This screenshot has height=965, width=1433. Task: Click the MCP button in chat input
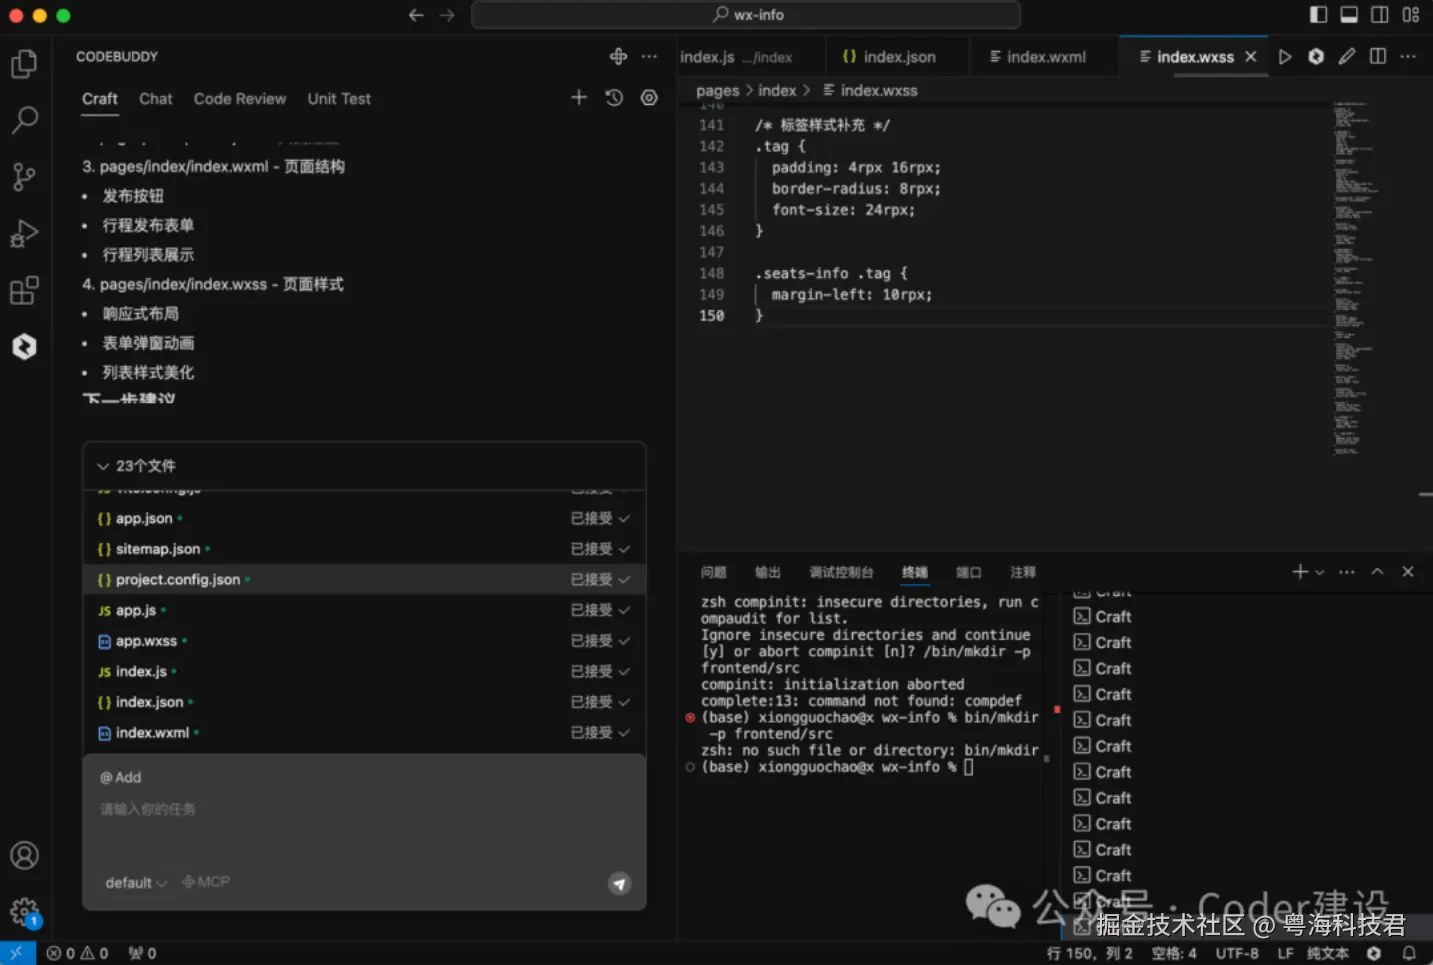tap(206, 882)
